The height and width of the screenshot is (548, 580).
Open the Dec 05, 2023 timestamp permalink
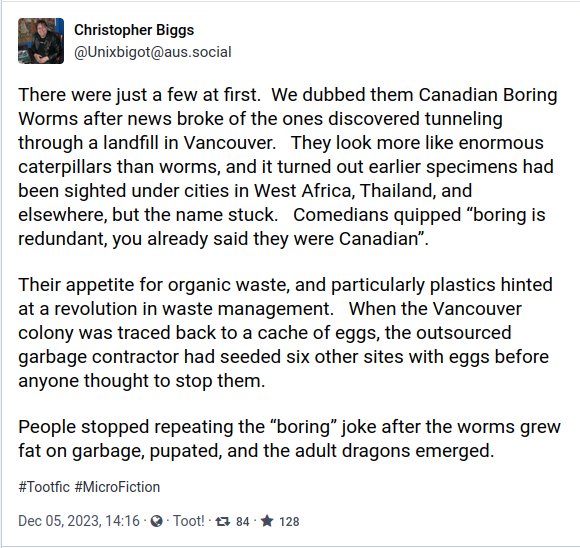coord(79,521)
